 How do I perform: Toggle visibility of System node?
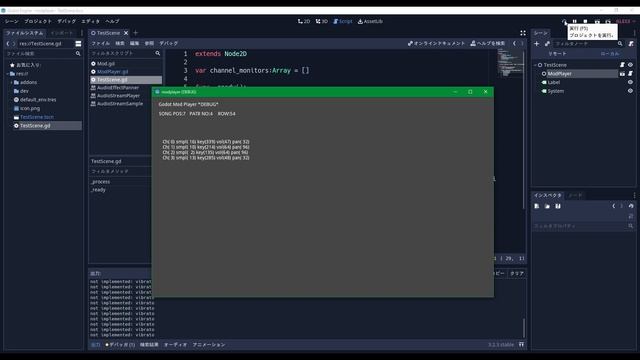[630, 91]
